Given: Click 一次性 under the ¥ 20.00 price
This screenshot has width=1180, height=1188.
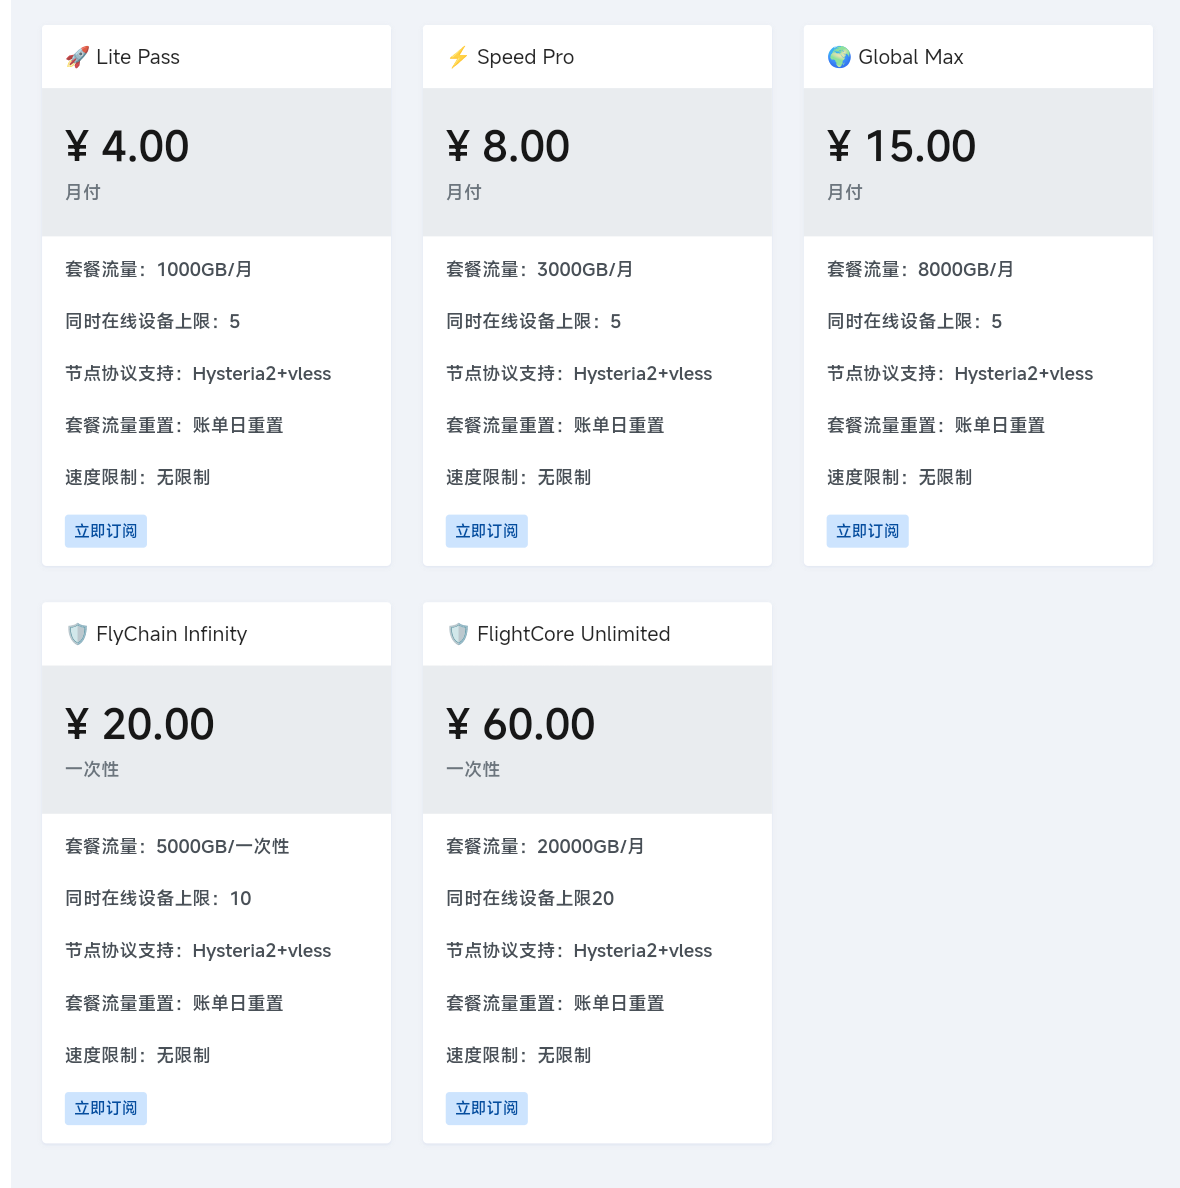Looking at the screenshot, I should point(92,769).
